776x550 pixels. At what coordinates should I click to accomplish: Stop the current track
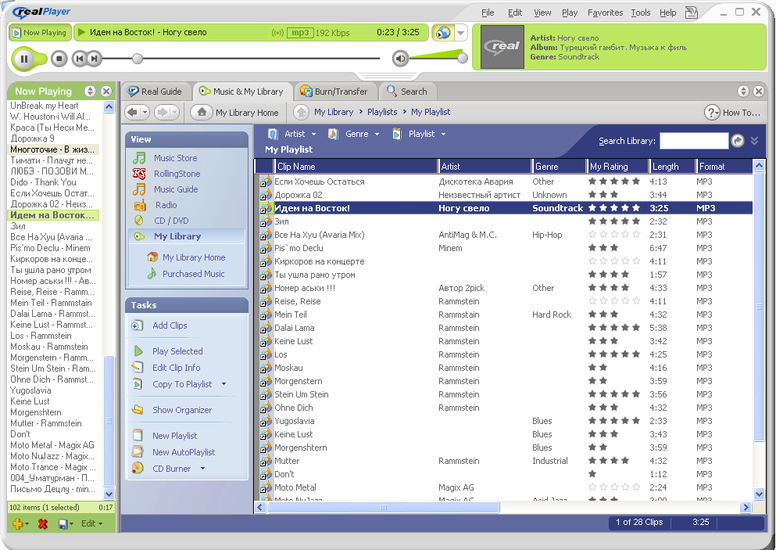[59, 59]
